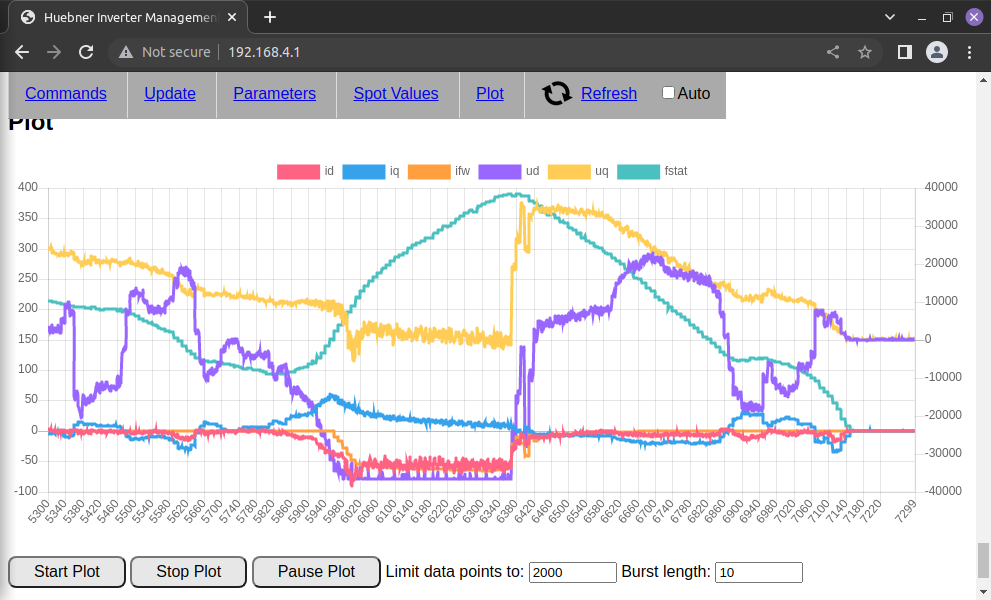Click the circular arrows Refresh icon

pos(557,93)
